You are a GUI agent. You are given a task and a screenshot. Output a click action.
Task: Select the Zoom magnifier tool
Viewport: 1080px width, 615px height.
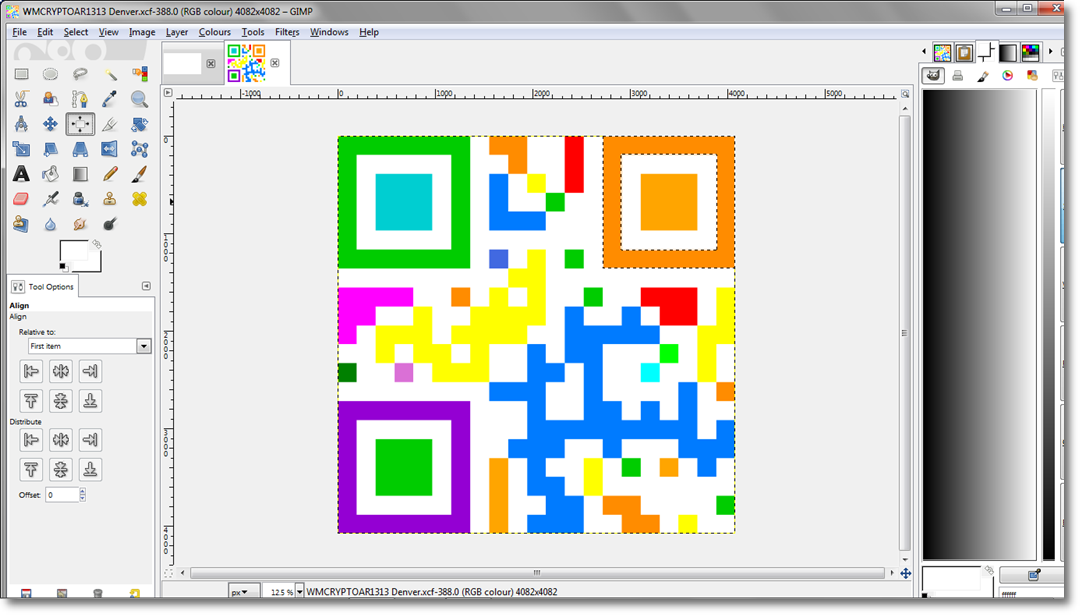pos(139,99)
